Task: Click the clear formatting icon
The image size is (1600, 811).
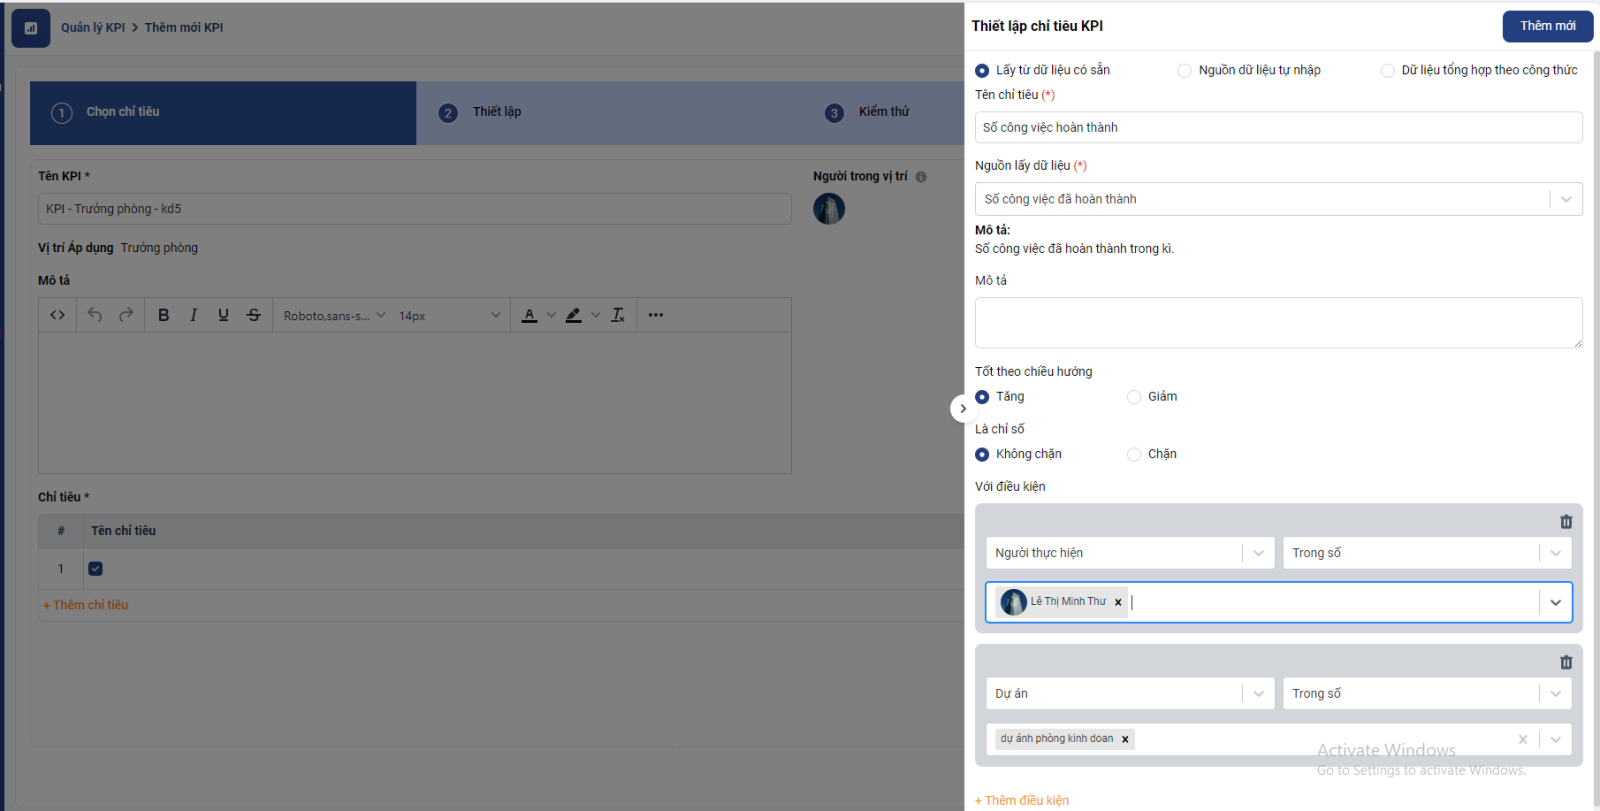Action: click(x=618, y=315)
